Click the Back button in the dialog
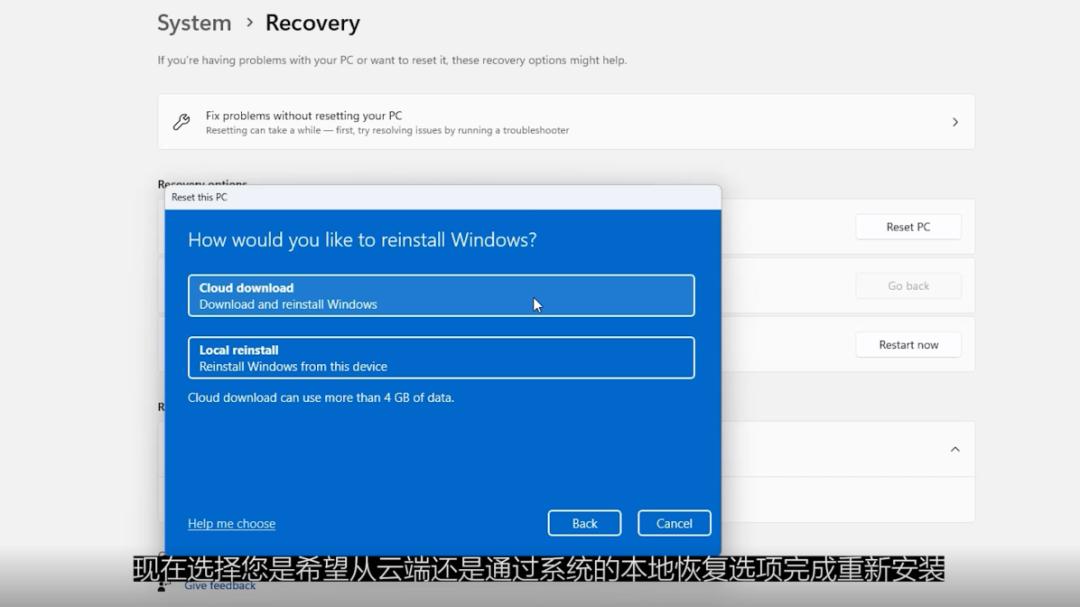 coord(584,522)
